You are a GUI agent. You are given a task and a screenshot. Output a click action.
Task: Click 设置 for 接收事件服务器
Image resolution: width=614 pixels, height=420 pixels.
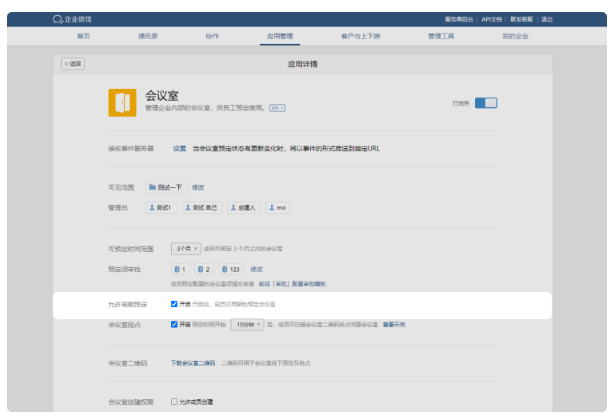(x=179, y=148)
